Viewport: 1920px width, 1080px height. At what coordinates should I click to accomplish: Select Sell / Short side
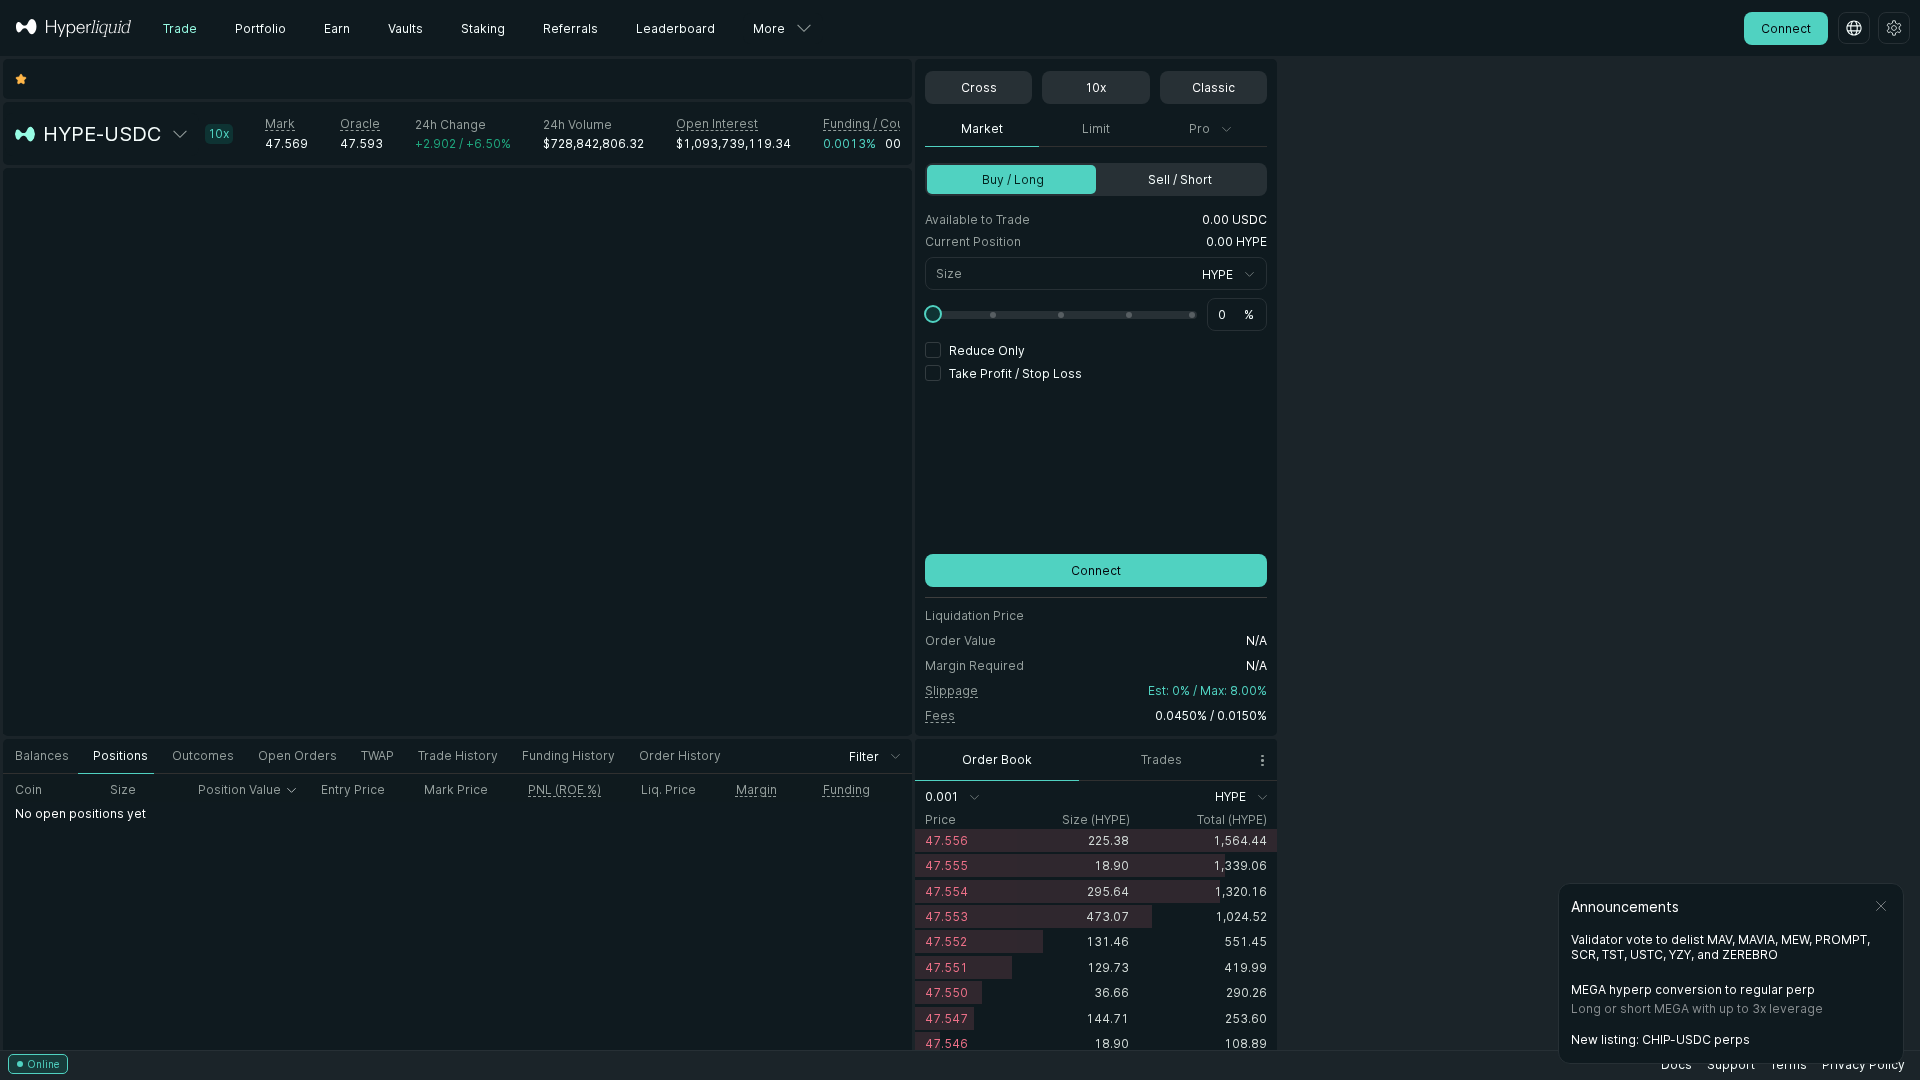(1180, 180)
